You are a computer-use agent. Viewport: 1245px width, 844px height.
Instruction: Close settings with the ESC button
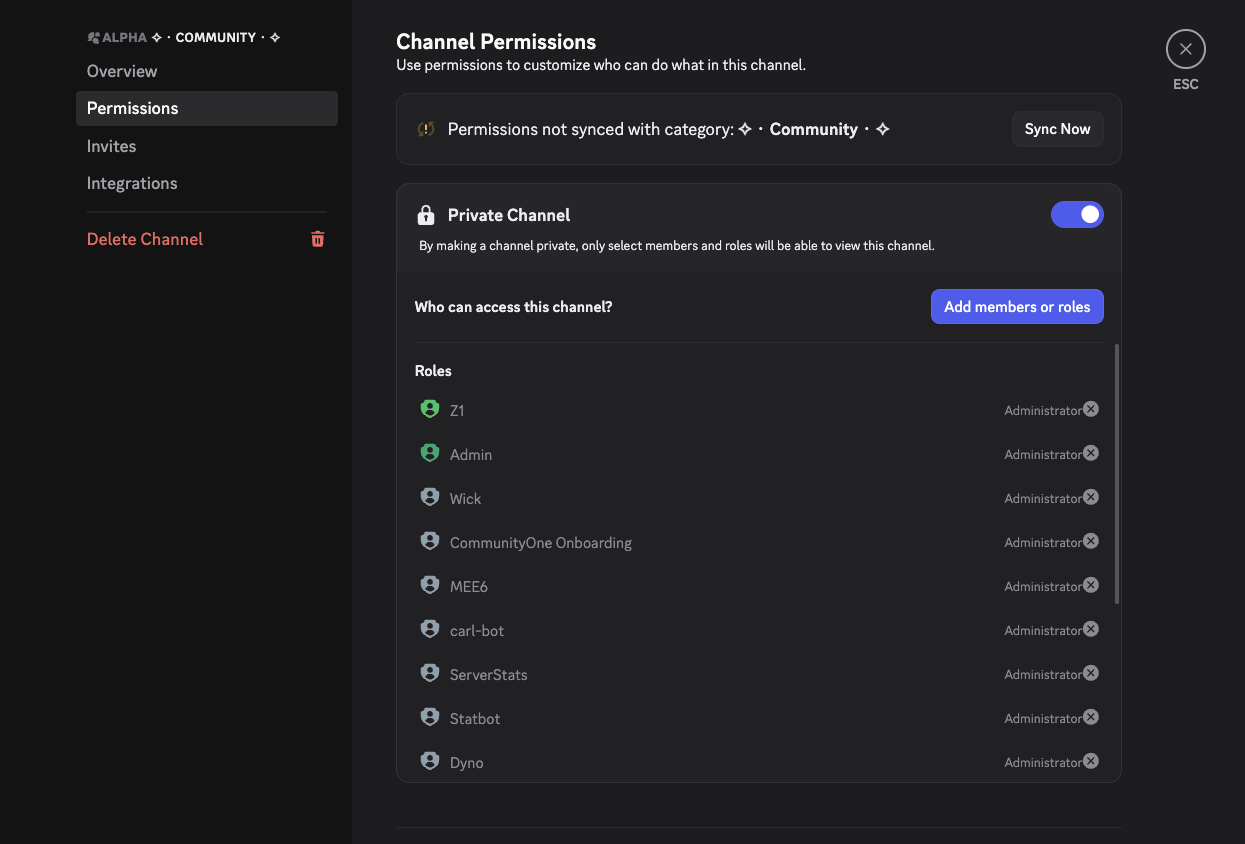click(1185, 48)
